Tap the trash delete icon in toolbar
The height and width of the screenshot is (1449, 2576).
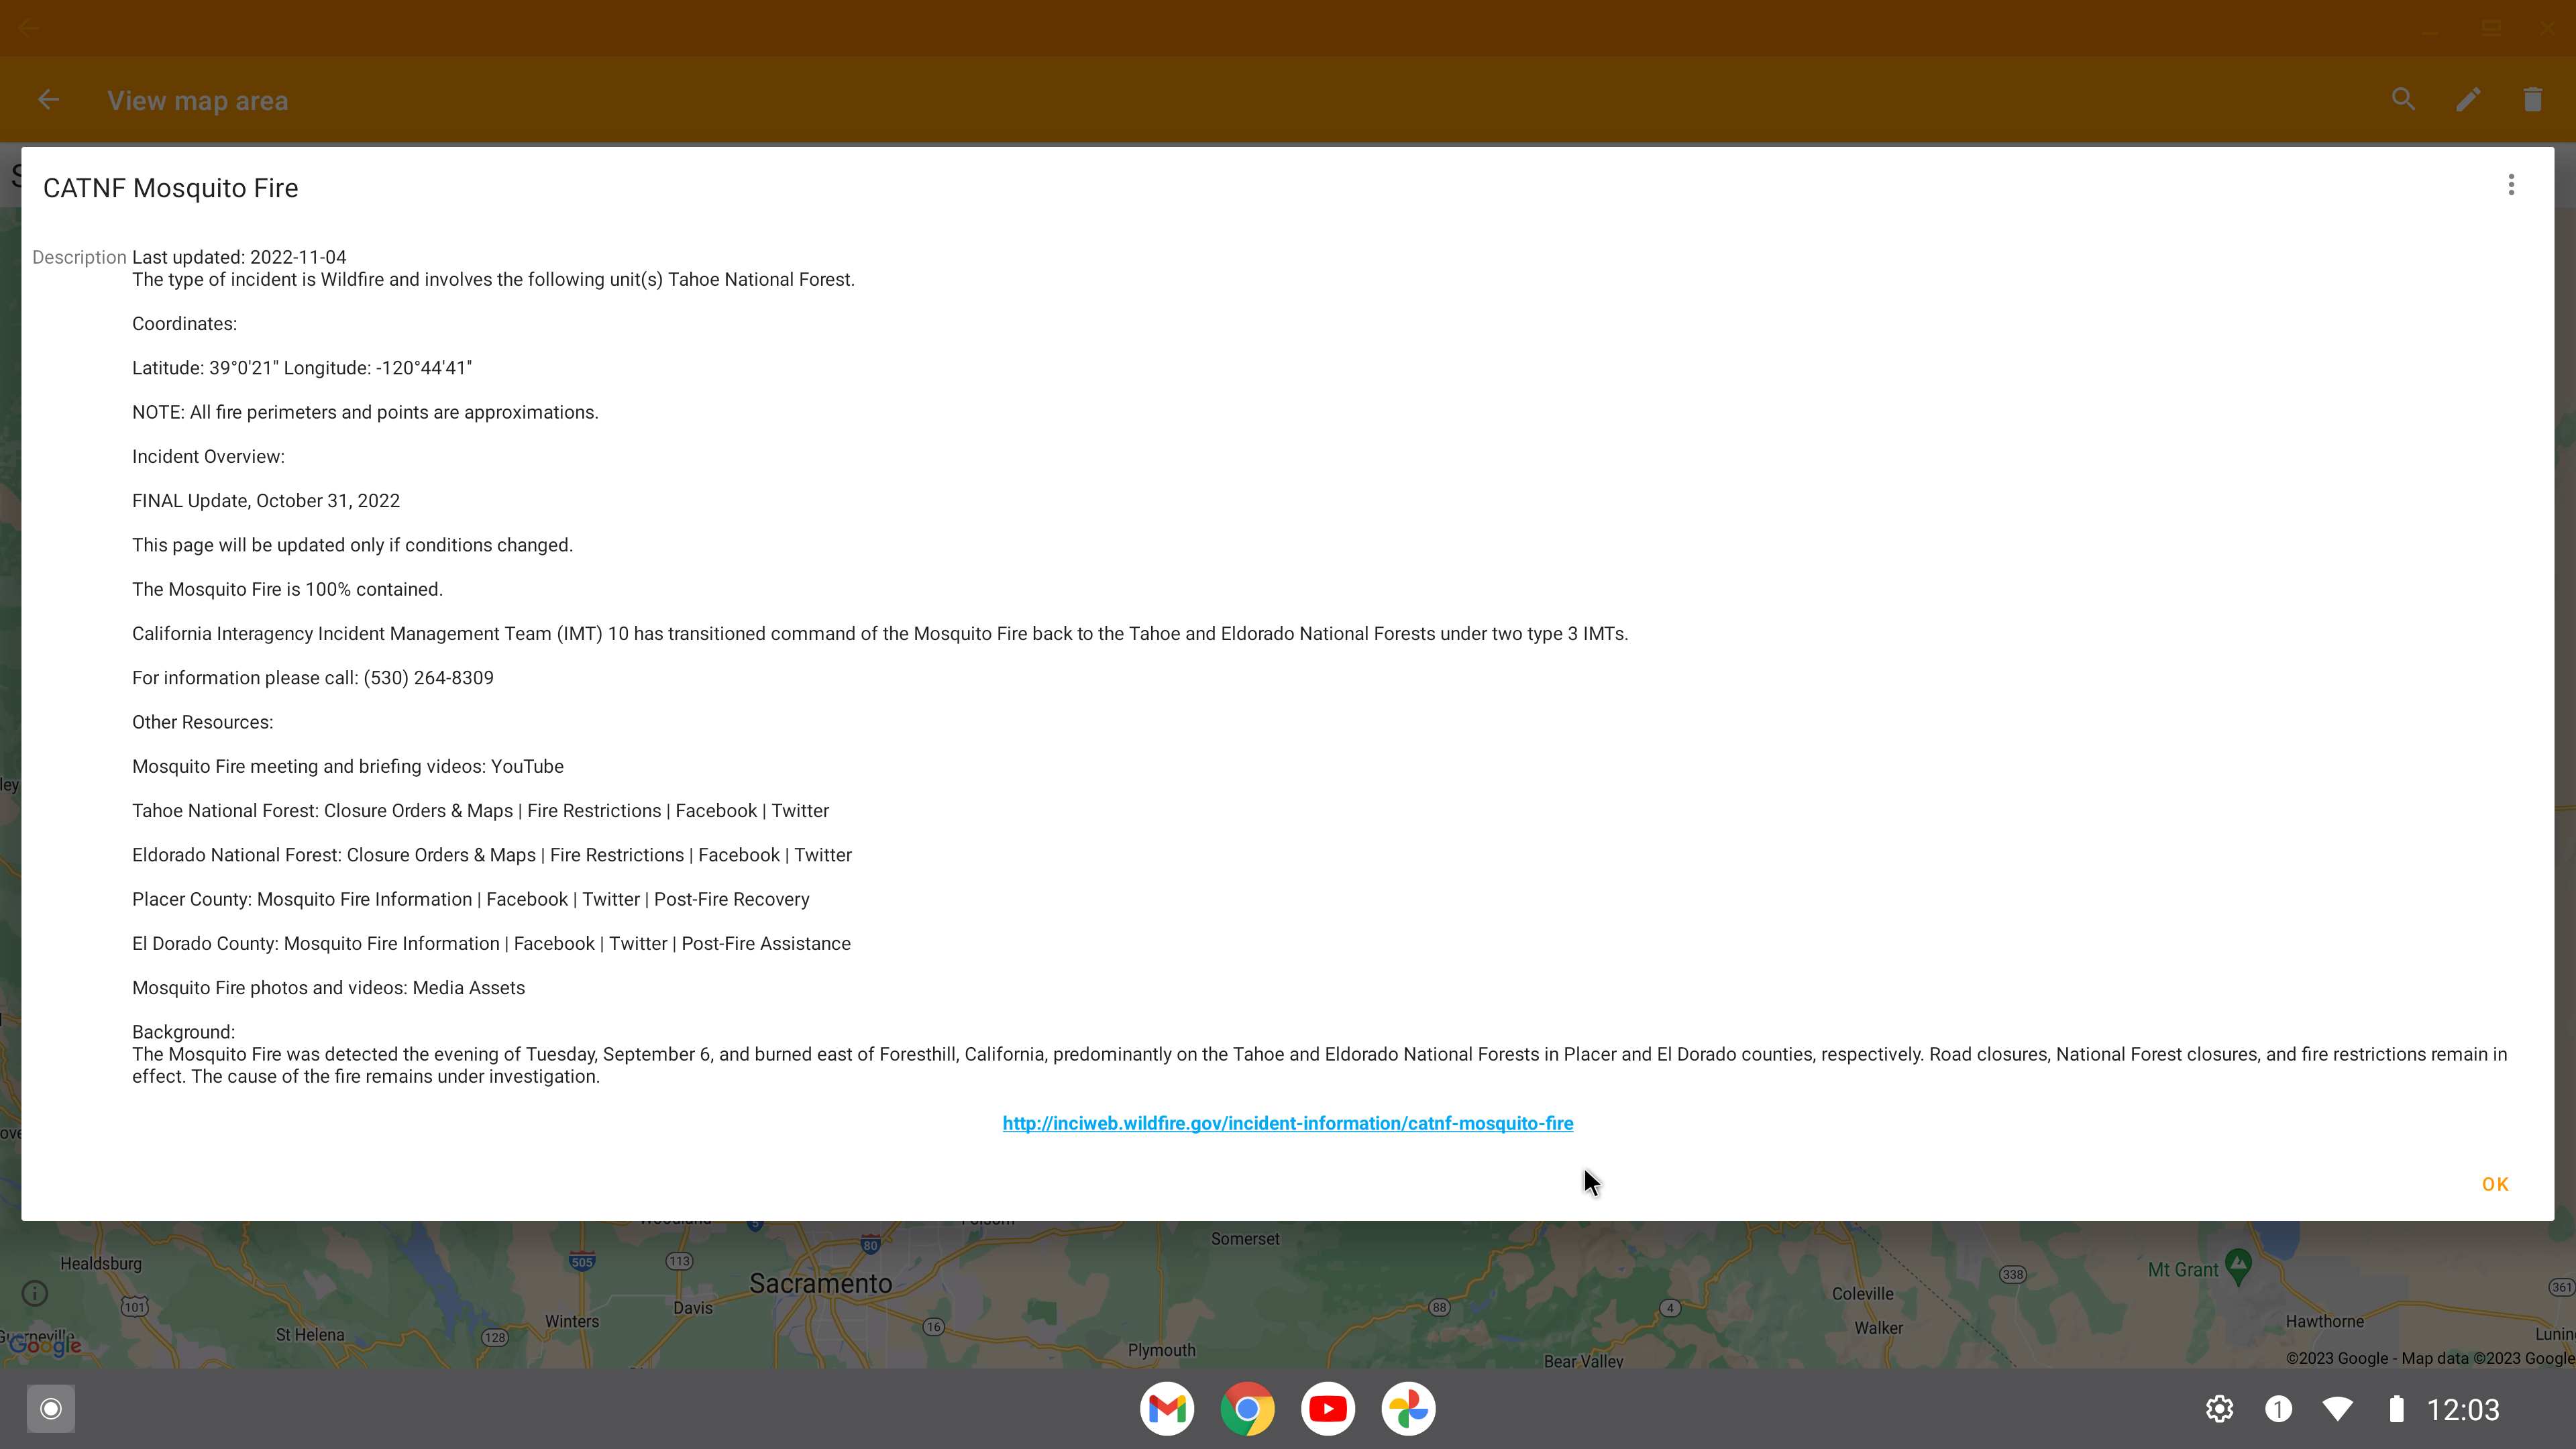[x=2532, y=99]
